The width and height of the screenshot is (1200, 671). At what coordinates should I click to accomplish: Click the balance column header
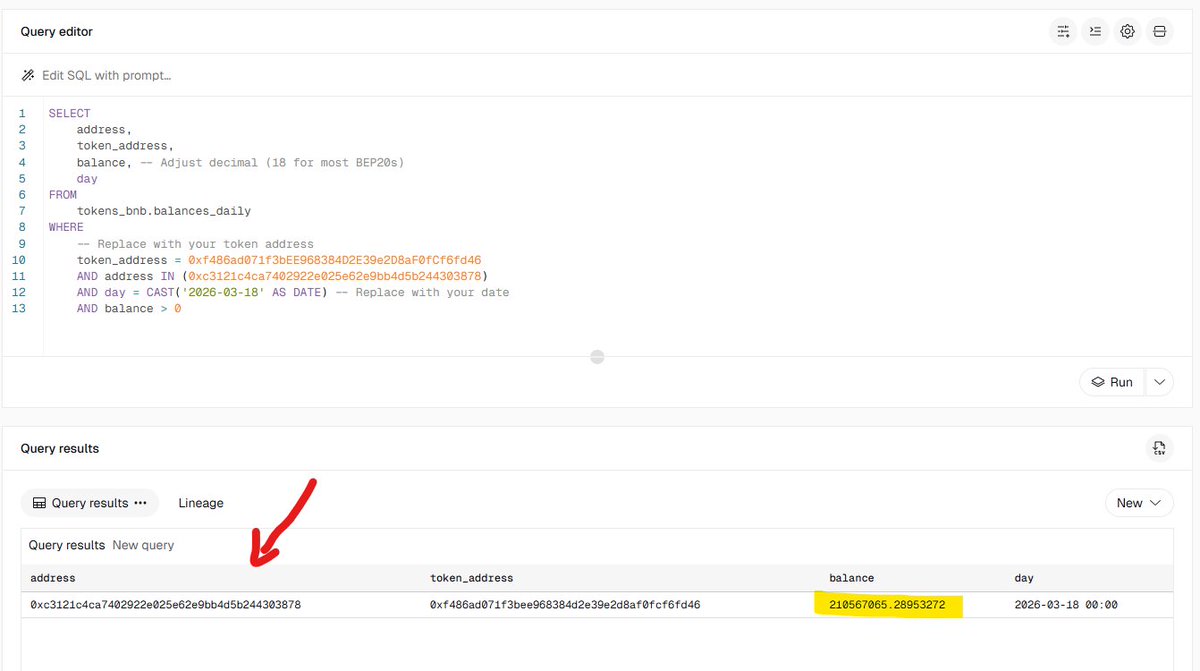tap(852, 578)
